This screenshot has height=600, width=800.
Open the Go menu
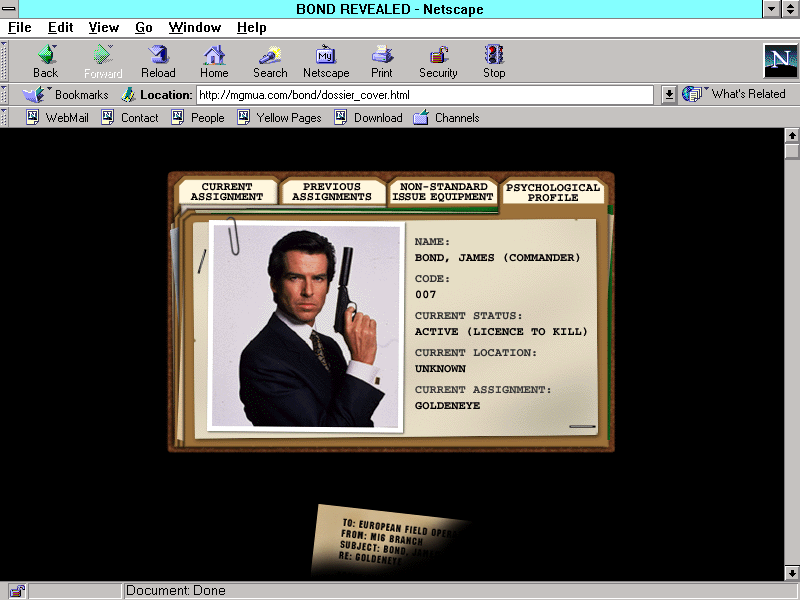click(x=144, y=28)
